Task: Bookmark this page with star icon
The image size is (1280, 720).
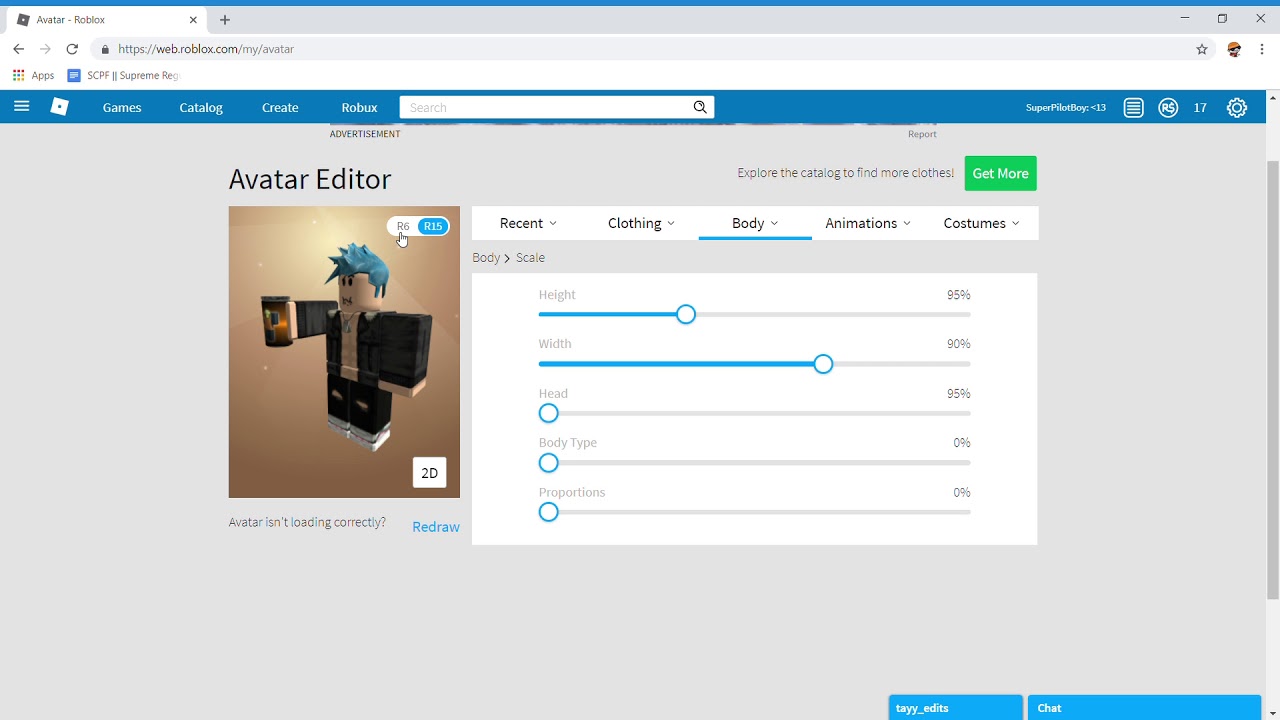Action: coord(1202,49)
